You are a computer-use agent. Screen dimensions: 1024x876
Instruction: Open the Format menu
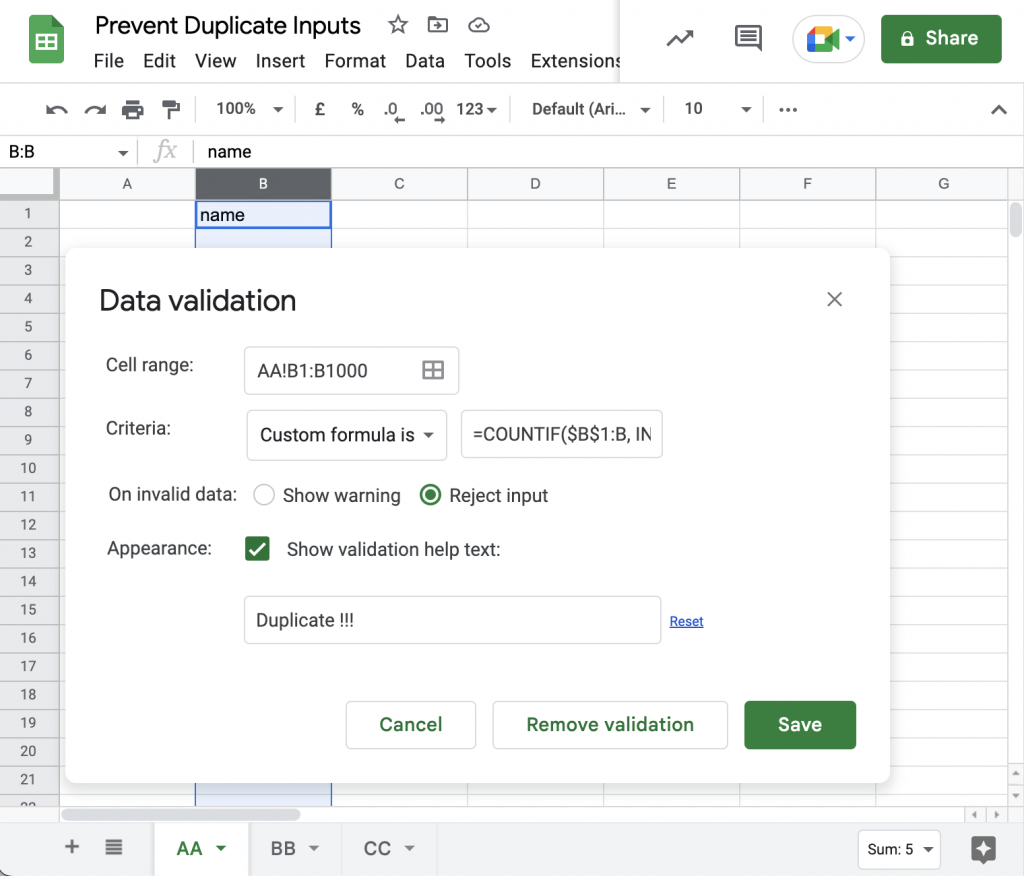click(x=355, y=61)
